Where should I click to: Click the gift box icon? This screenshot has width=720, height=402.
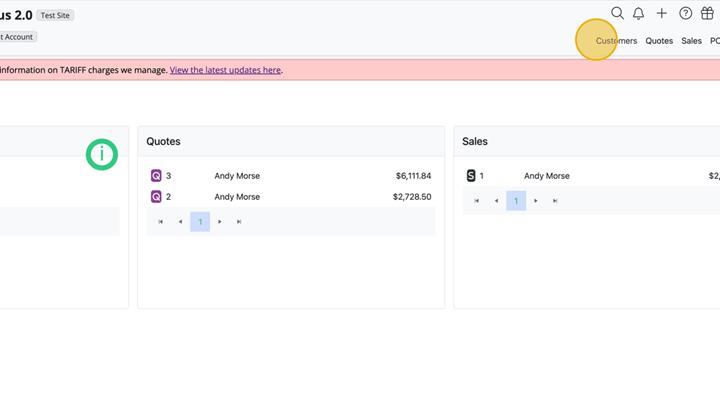[708, 13]
